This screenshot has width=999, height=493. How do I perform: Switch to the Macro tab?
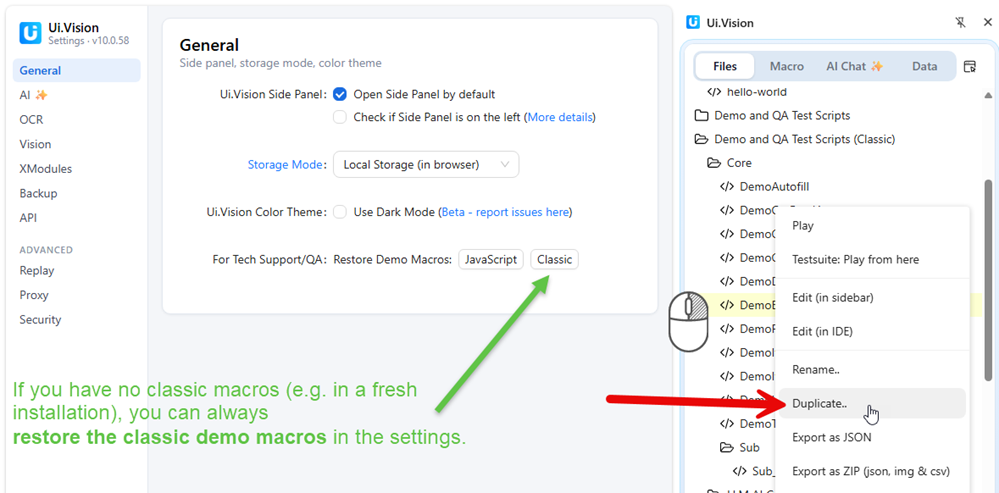[x=787, y=66]
